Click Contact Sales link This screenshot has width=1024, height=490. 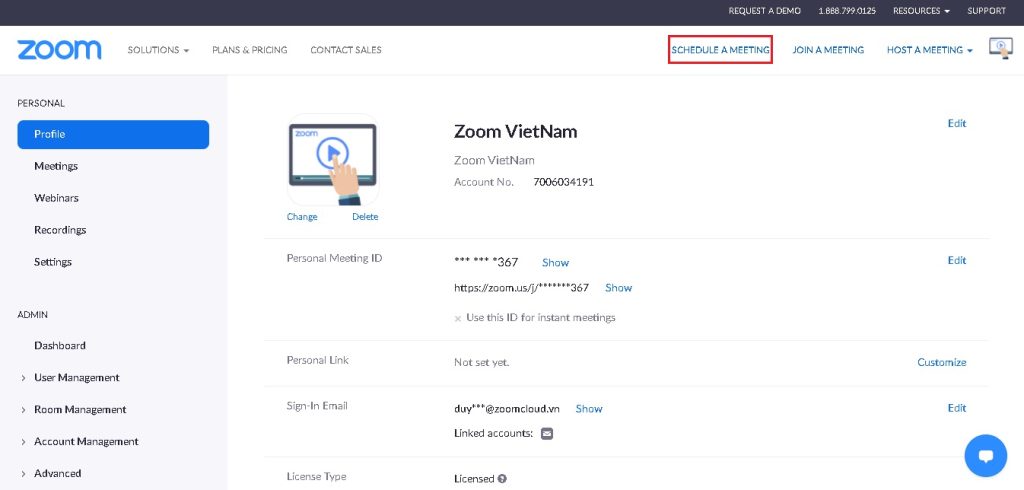(x=346, y=50)
